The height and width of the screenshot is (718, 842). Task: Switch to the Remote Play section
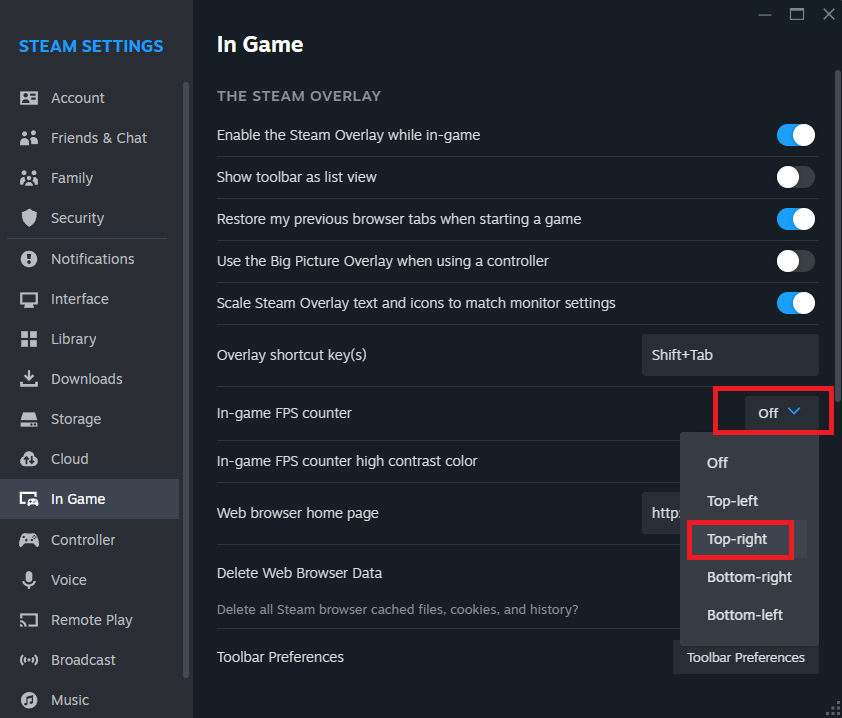pyautogui.click(x=91, y=620)
